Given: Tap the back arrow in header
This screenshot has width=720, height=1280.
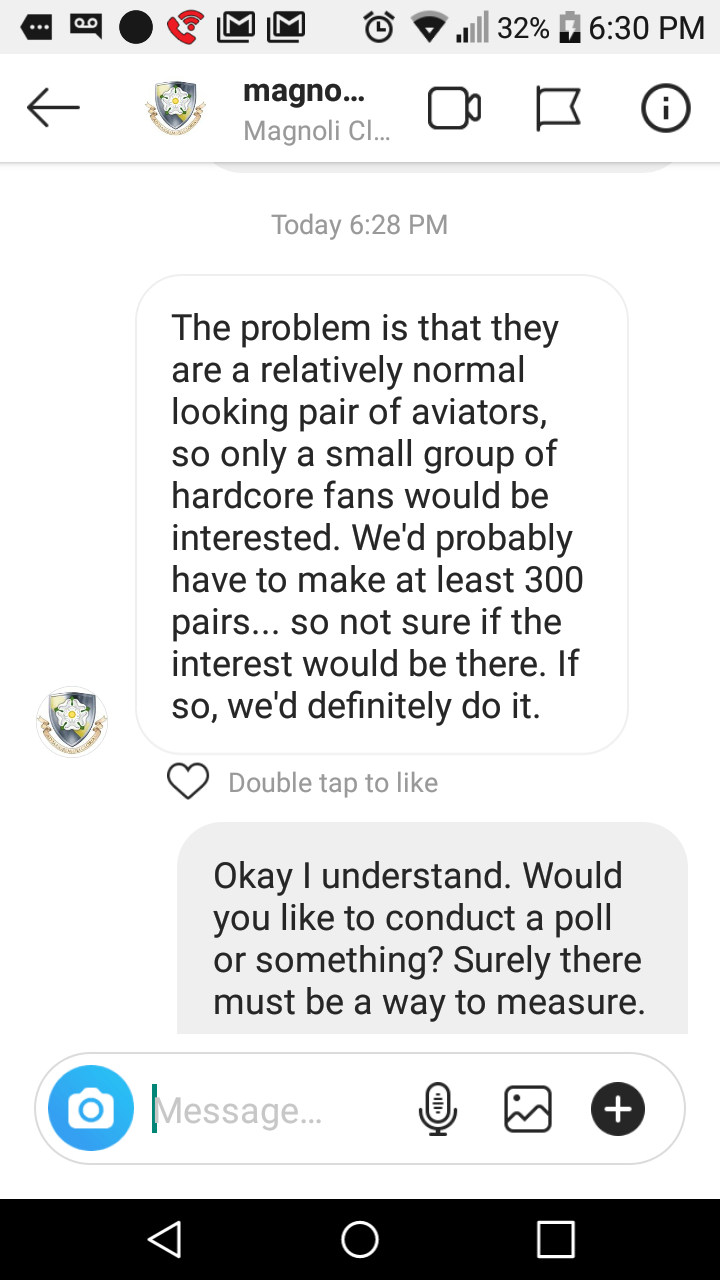Looking at the screenshot, I should coord(53,107).
